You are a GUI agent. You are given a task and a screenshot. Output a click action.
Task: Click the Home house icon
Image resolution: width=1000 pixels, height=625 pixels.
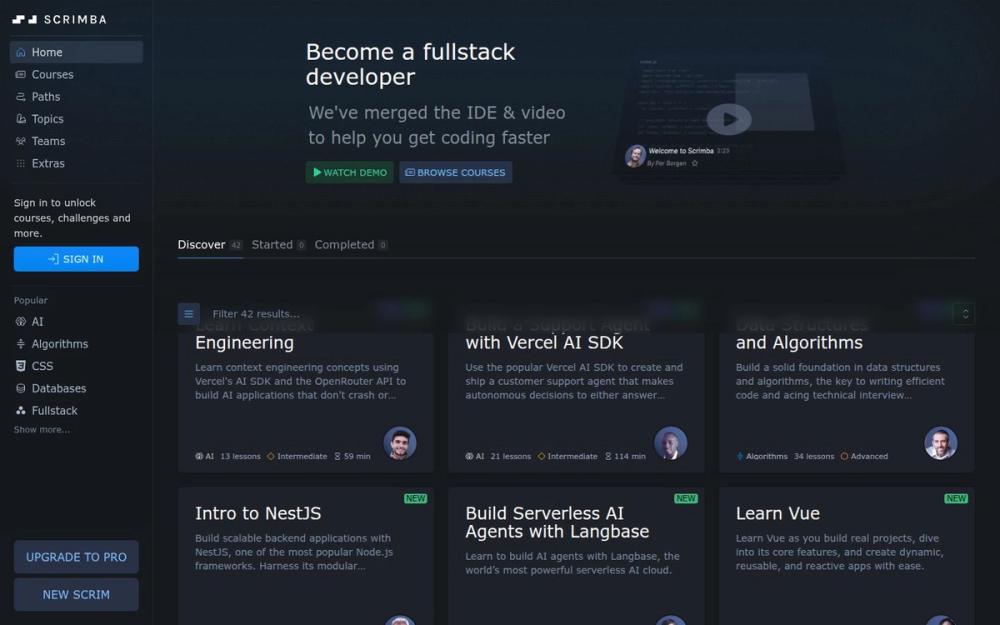coord(21,52)
